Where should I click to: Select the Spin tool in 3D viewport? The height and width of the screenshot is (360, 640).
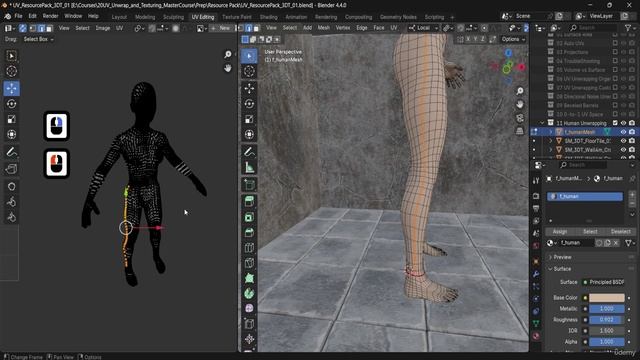click(249, 293)
